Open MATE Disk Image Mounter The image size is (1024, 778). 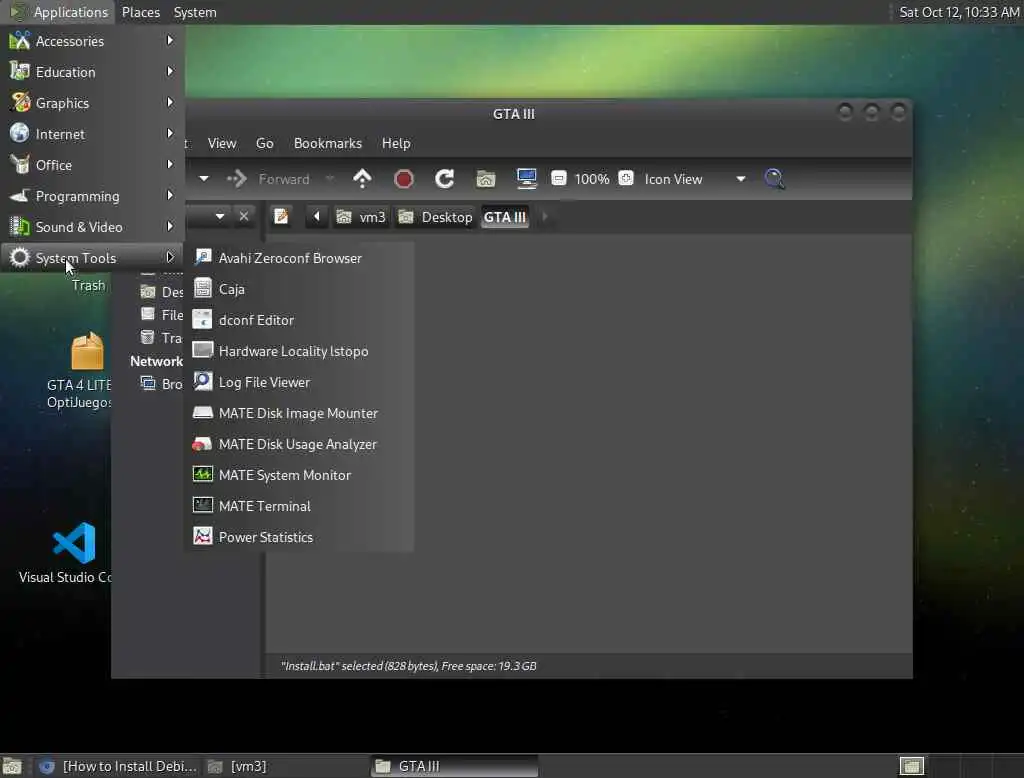point(300,413)
